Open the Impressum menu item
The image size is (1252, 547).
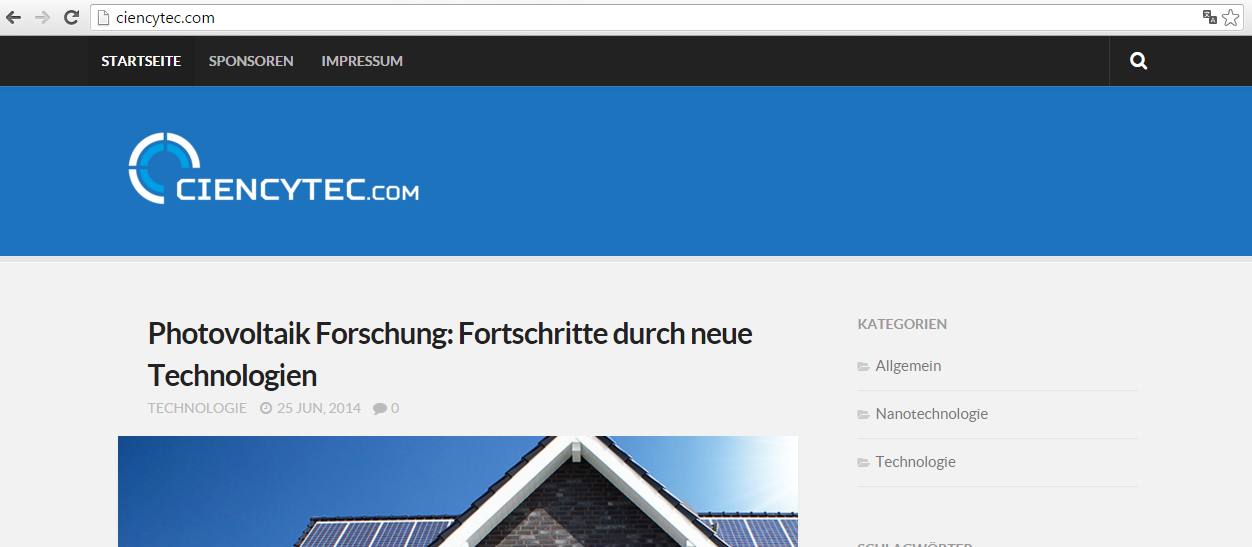[362, 61]
